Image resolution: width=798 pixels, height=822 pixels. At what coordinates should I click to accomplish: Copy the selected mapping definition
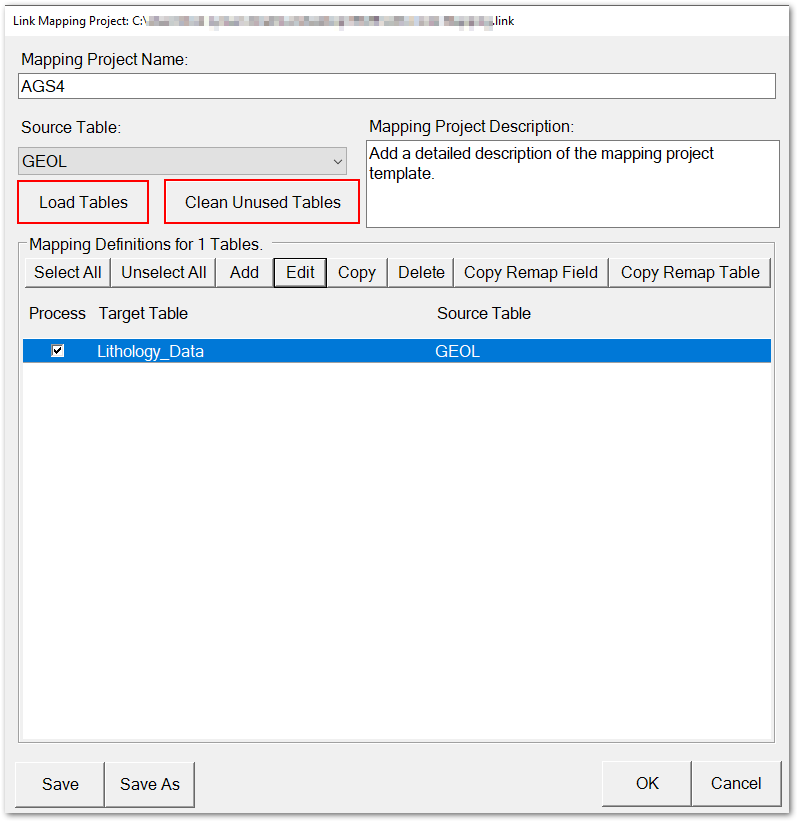(357, 273)
